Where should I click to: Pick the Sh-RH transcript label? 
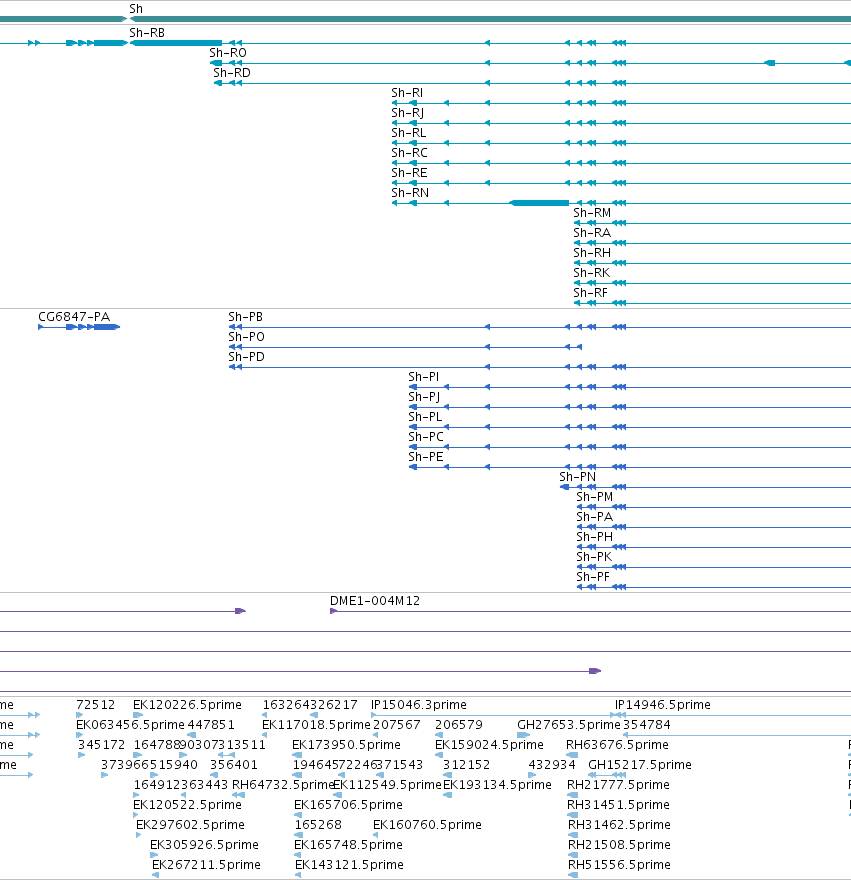(x=592, y=253)
